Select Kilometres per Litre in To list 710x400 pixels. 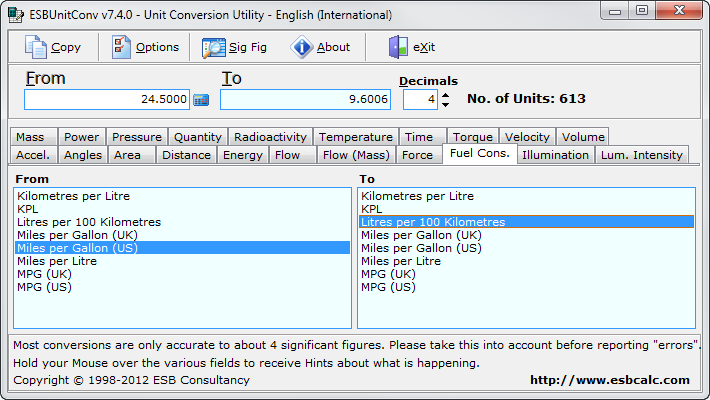coord(527,196)
